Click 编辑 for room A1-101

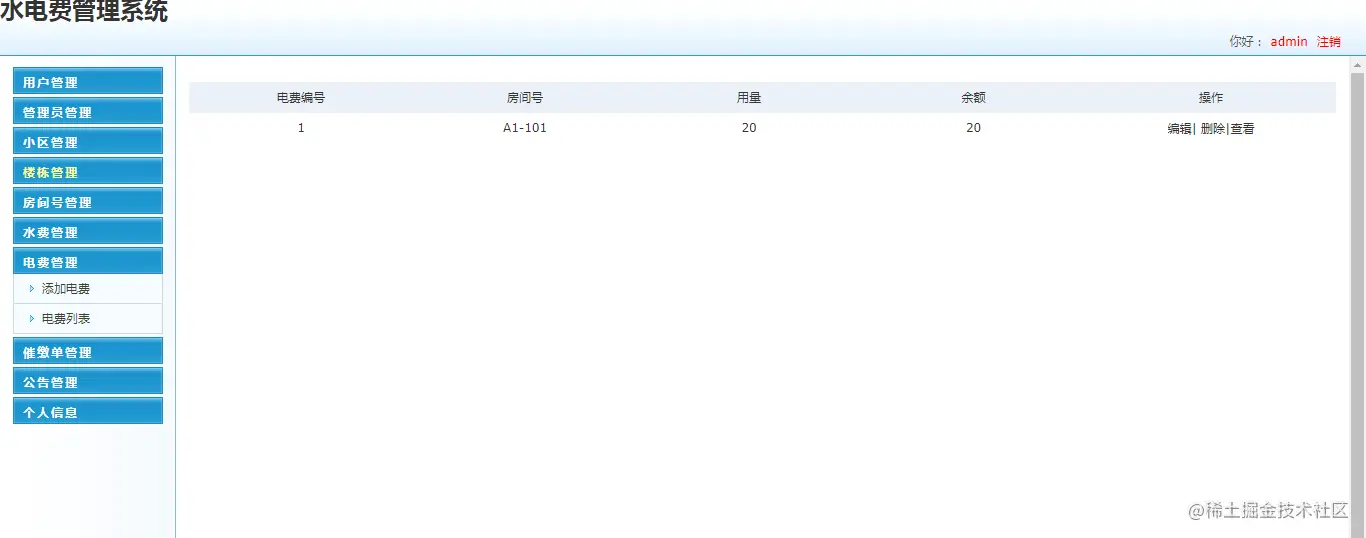click(1179, 129)
